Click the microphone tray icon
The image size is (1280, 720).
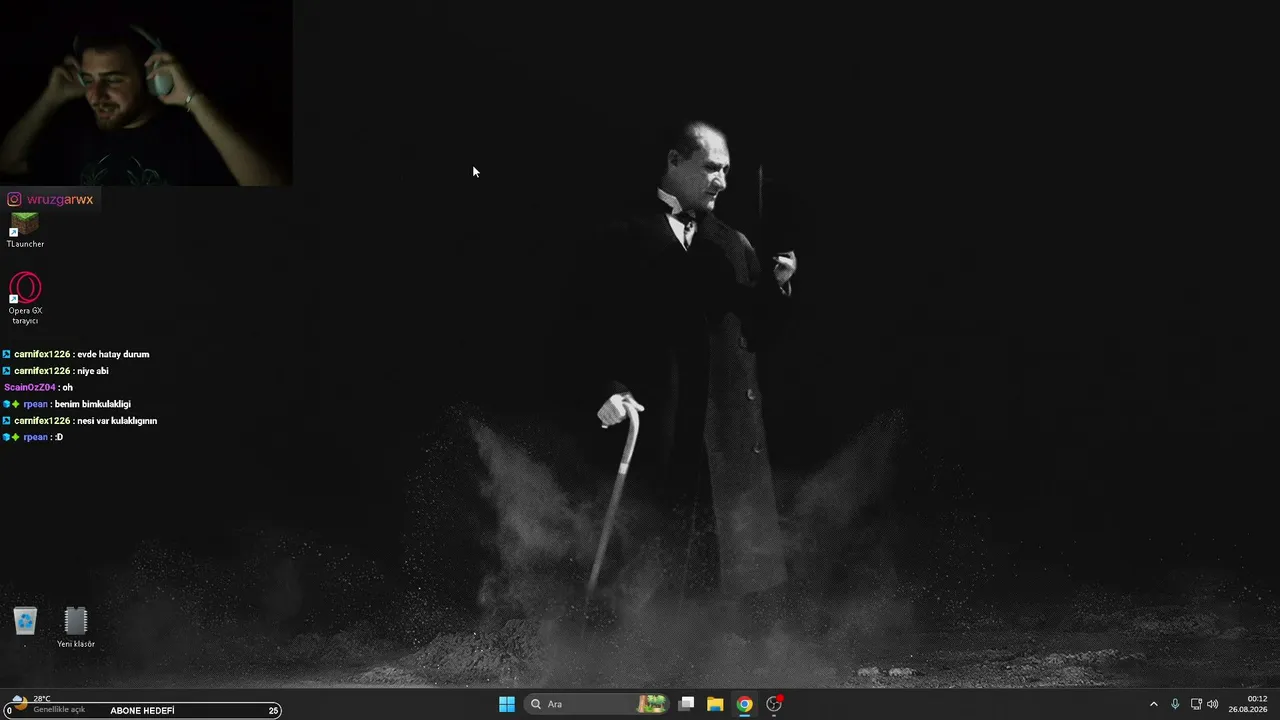point(1175,704)
